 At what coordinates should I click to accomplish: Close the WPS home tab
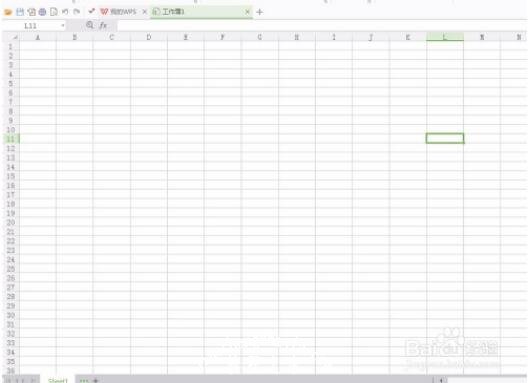point(144,12)
